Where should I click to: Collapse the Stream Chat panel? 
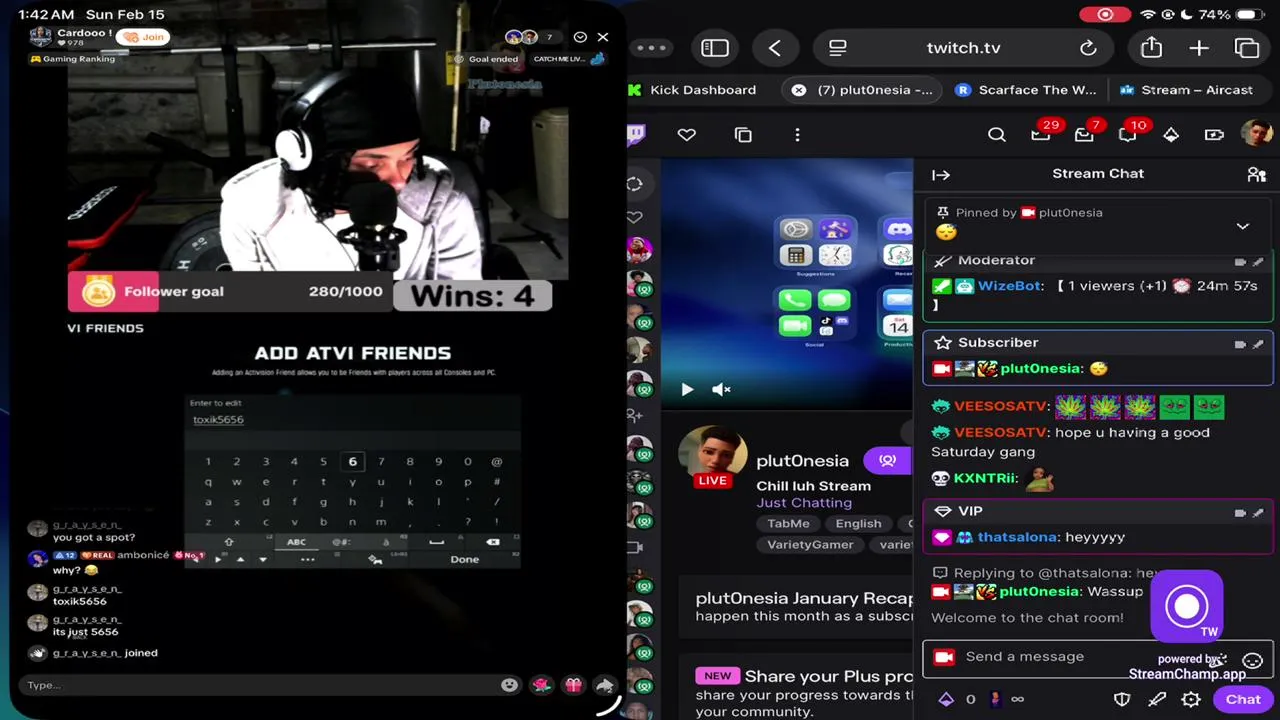pos(941,174)
